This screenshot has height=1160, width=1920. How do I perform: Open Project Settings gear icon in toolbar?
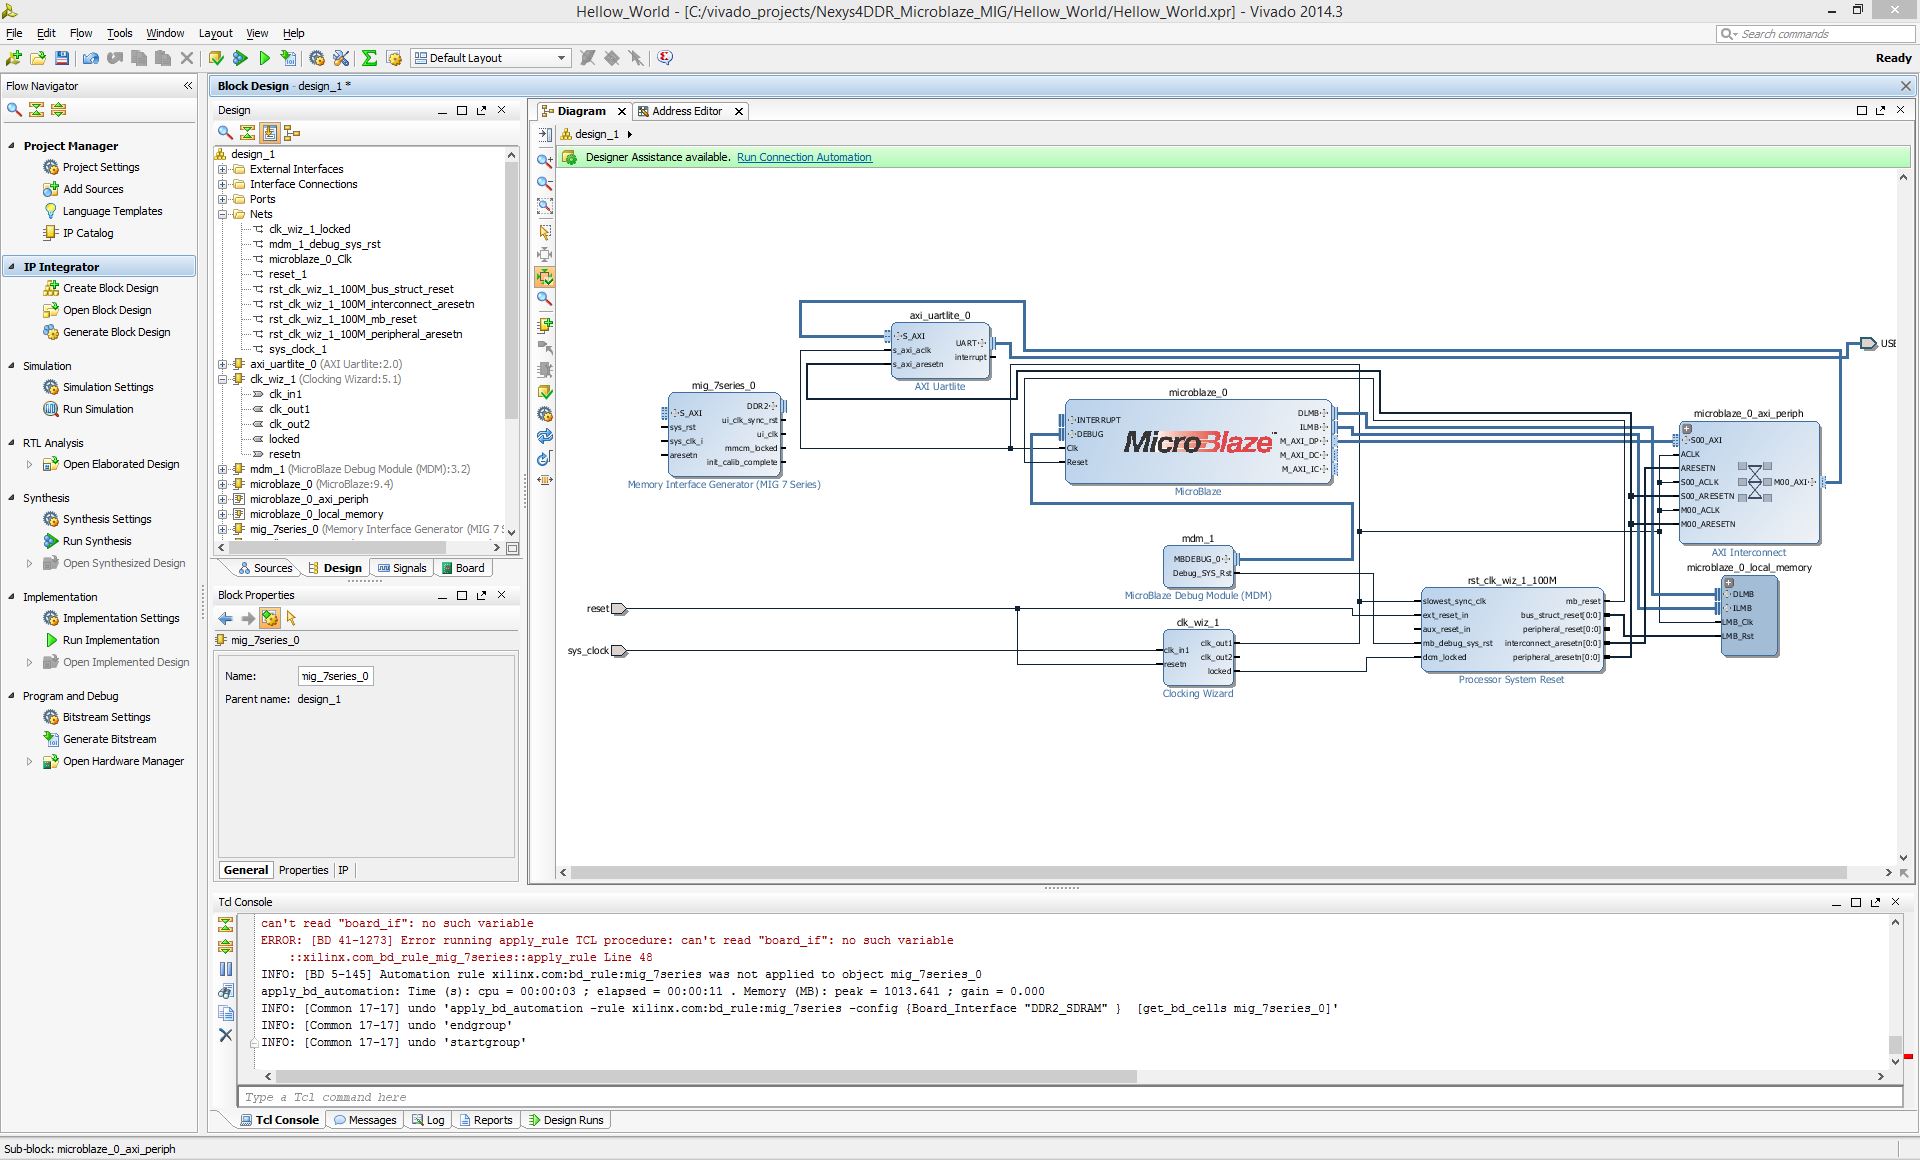(317, 58)
